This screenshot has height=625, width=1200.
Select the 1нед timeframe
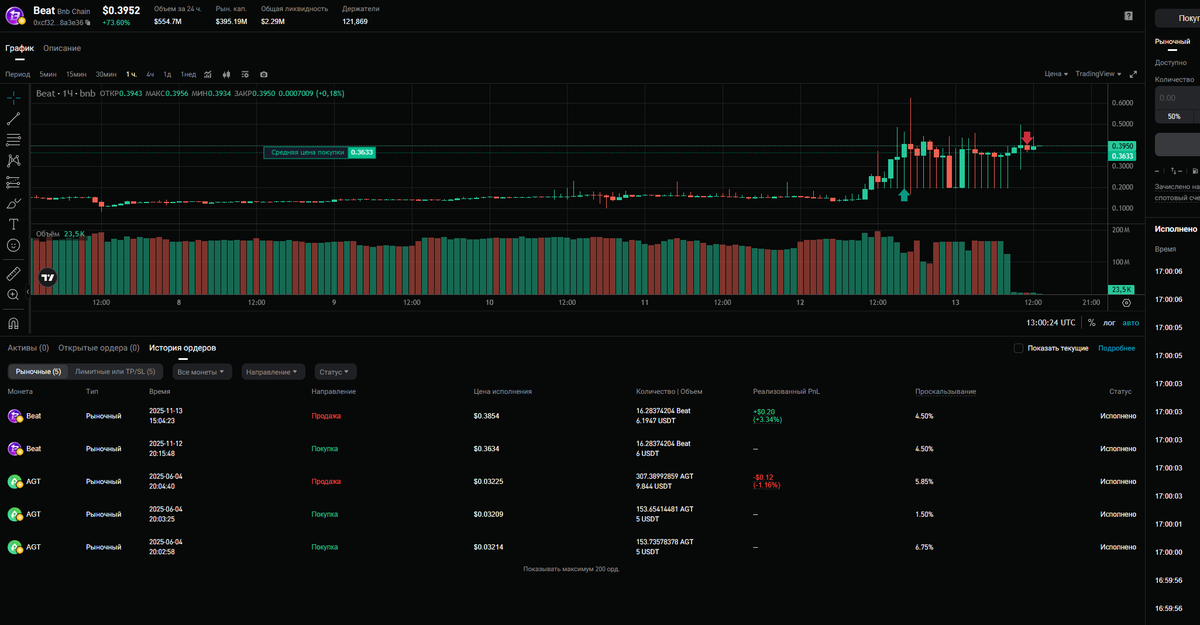point(188,74)
